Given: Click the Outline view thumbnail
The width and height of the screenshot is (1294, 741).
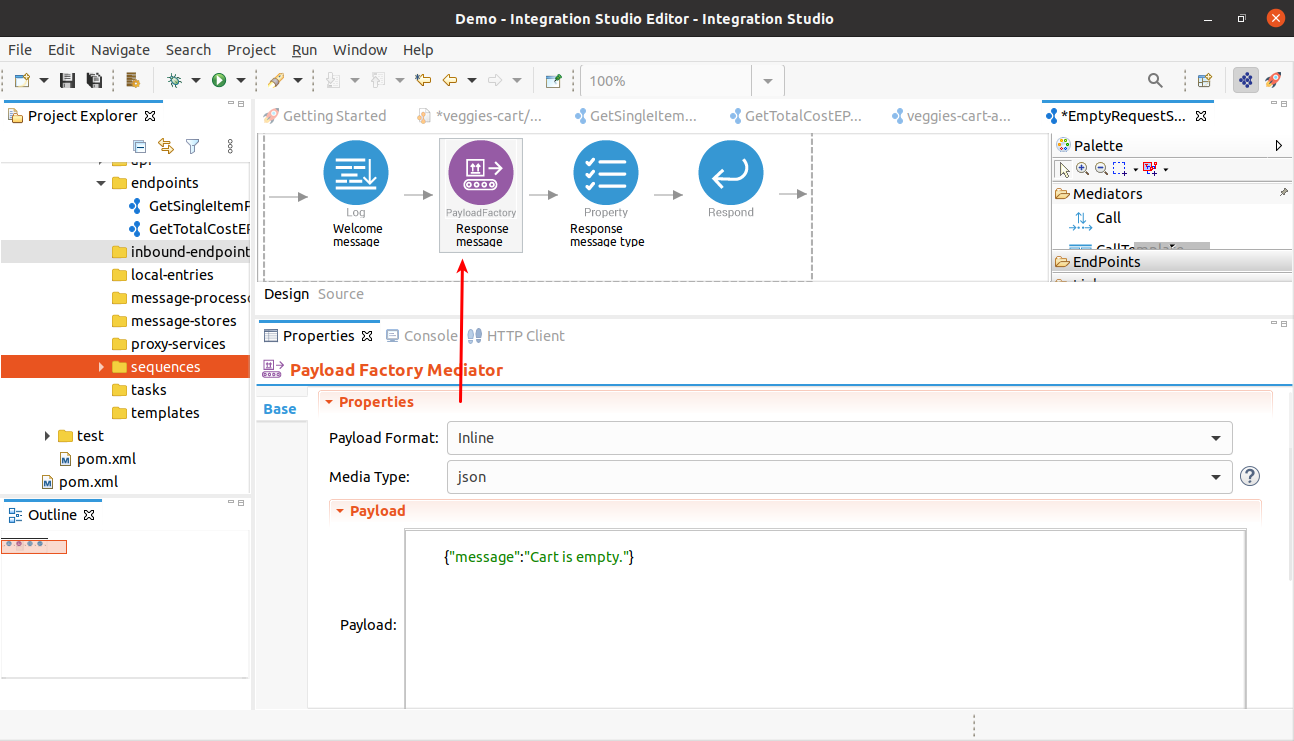Looking at the screenshot, I should click(x=34, y=546).
